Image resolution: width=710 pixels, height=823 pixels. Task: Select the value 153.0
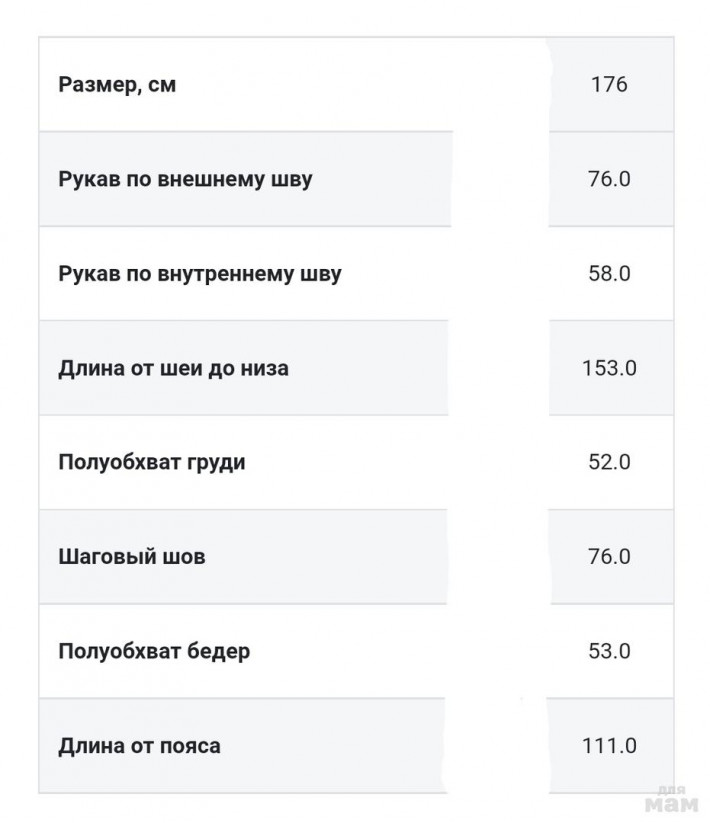609,368
